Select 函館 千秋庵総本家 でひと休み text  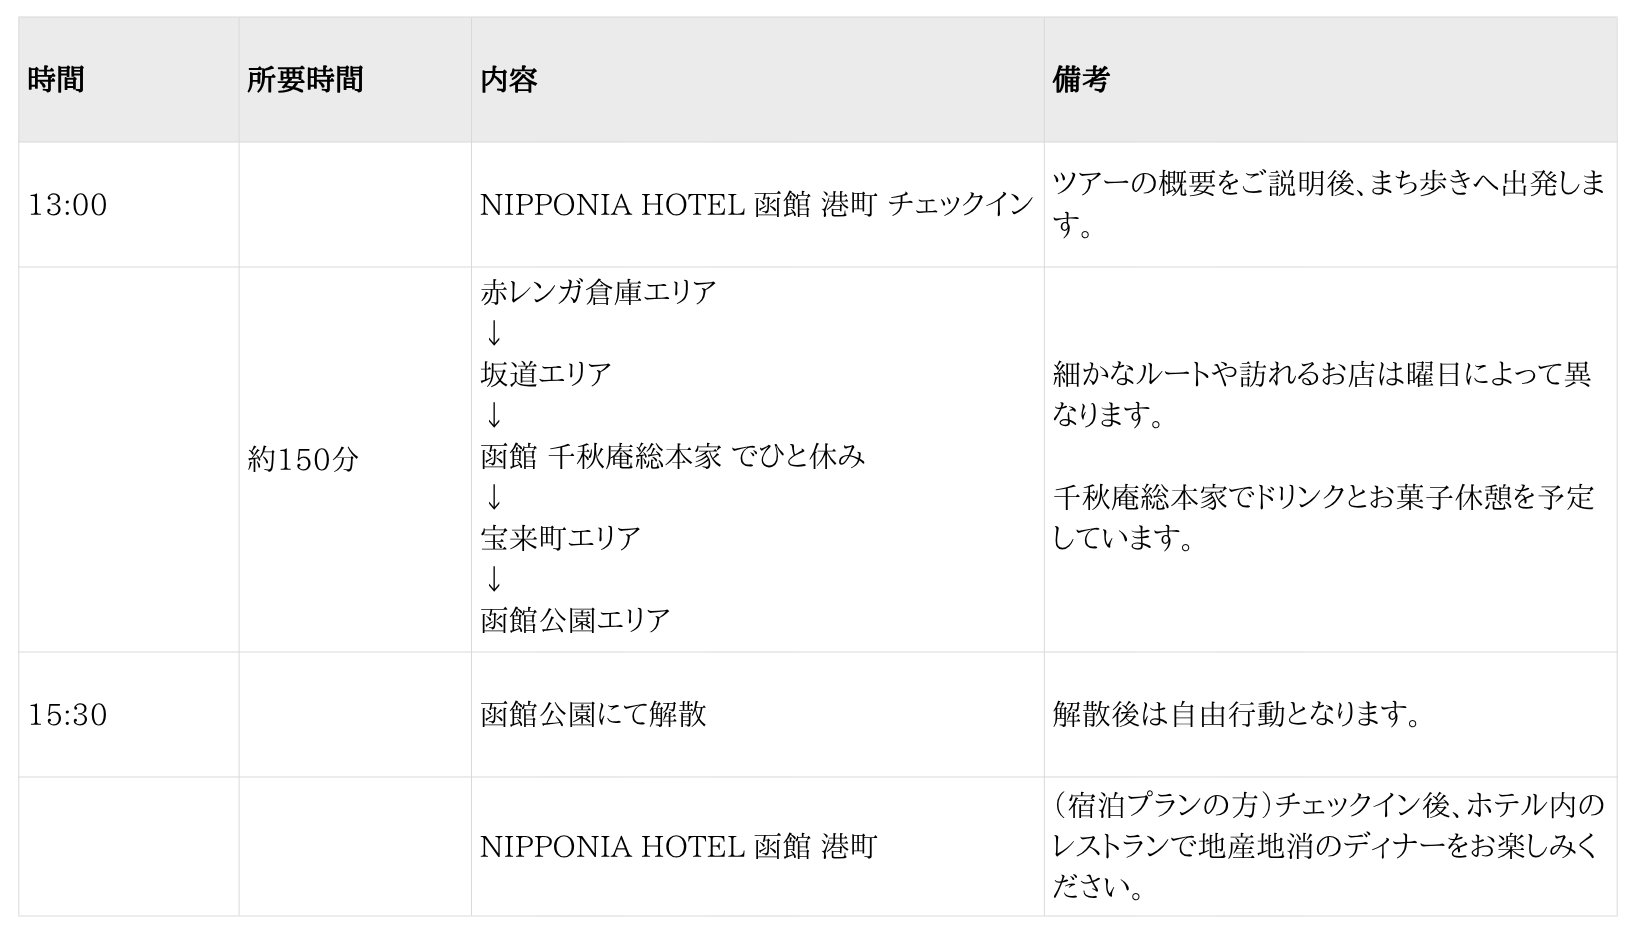672,457
